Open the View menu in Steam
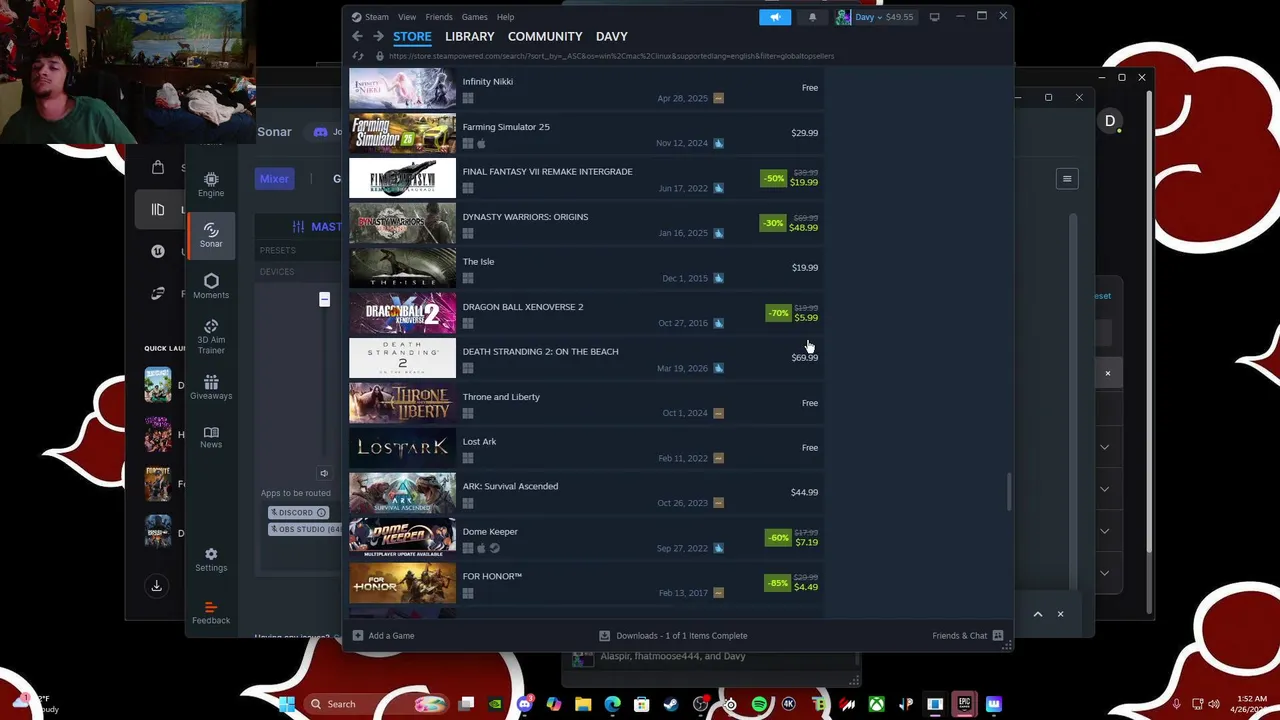The width and height of the screenshot is (1280, 720). coord(407,17)
